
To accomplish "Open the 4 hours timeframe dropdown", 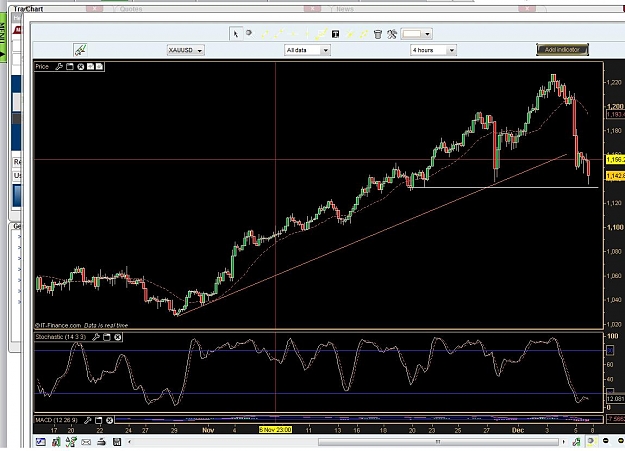I will [433, 50].
